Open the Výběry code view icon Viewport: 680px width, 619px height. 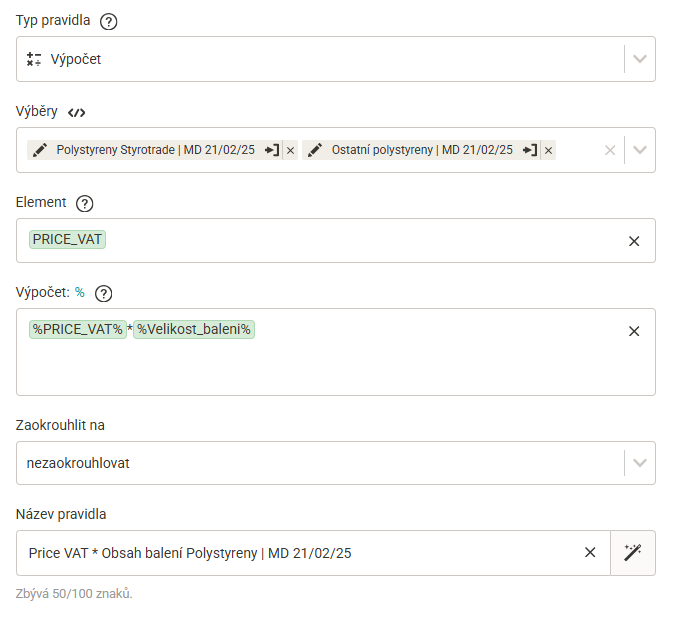point(76,113)
